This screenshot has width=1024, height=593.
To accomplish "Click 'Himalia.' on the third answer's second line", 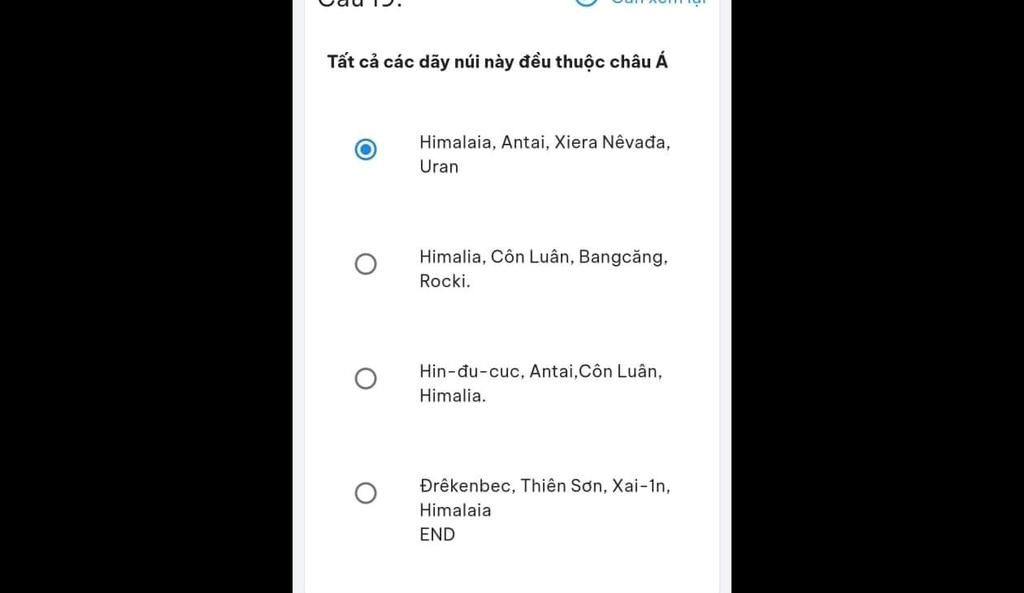I will pyautogui.click(x=453, y=396).
